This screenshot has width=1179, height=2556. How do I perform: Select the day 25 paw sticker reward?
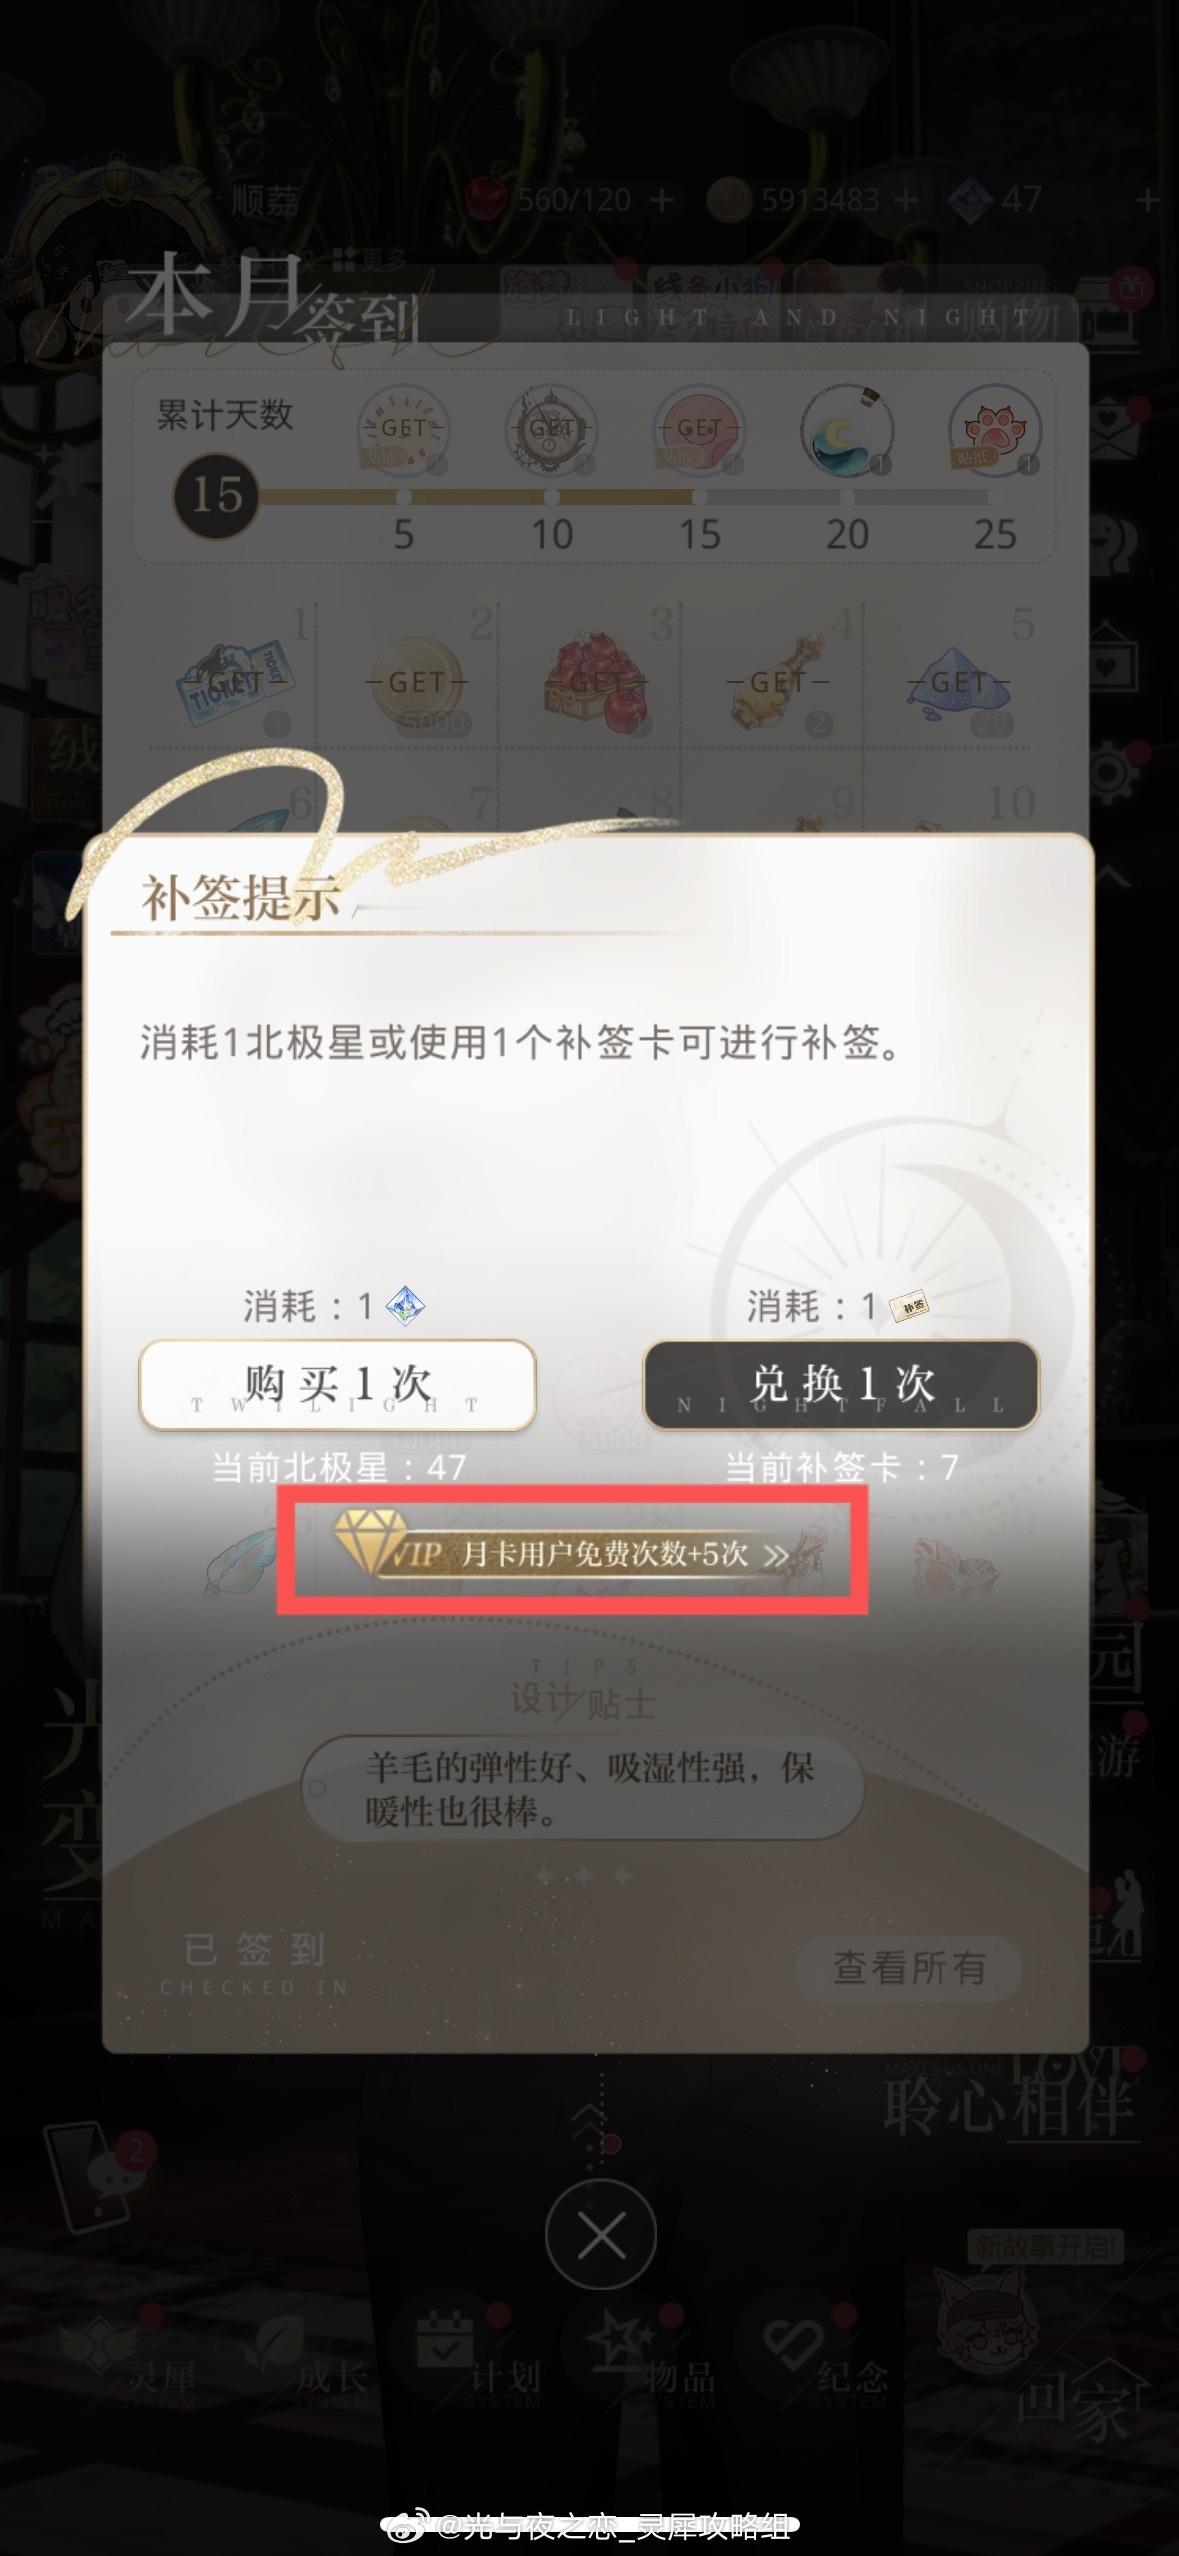(x=995, y=430)
